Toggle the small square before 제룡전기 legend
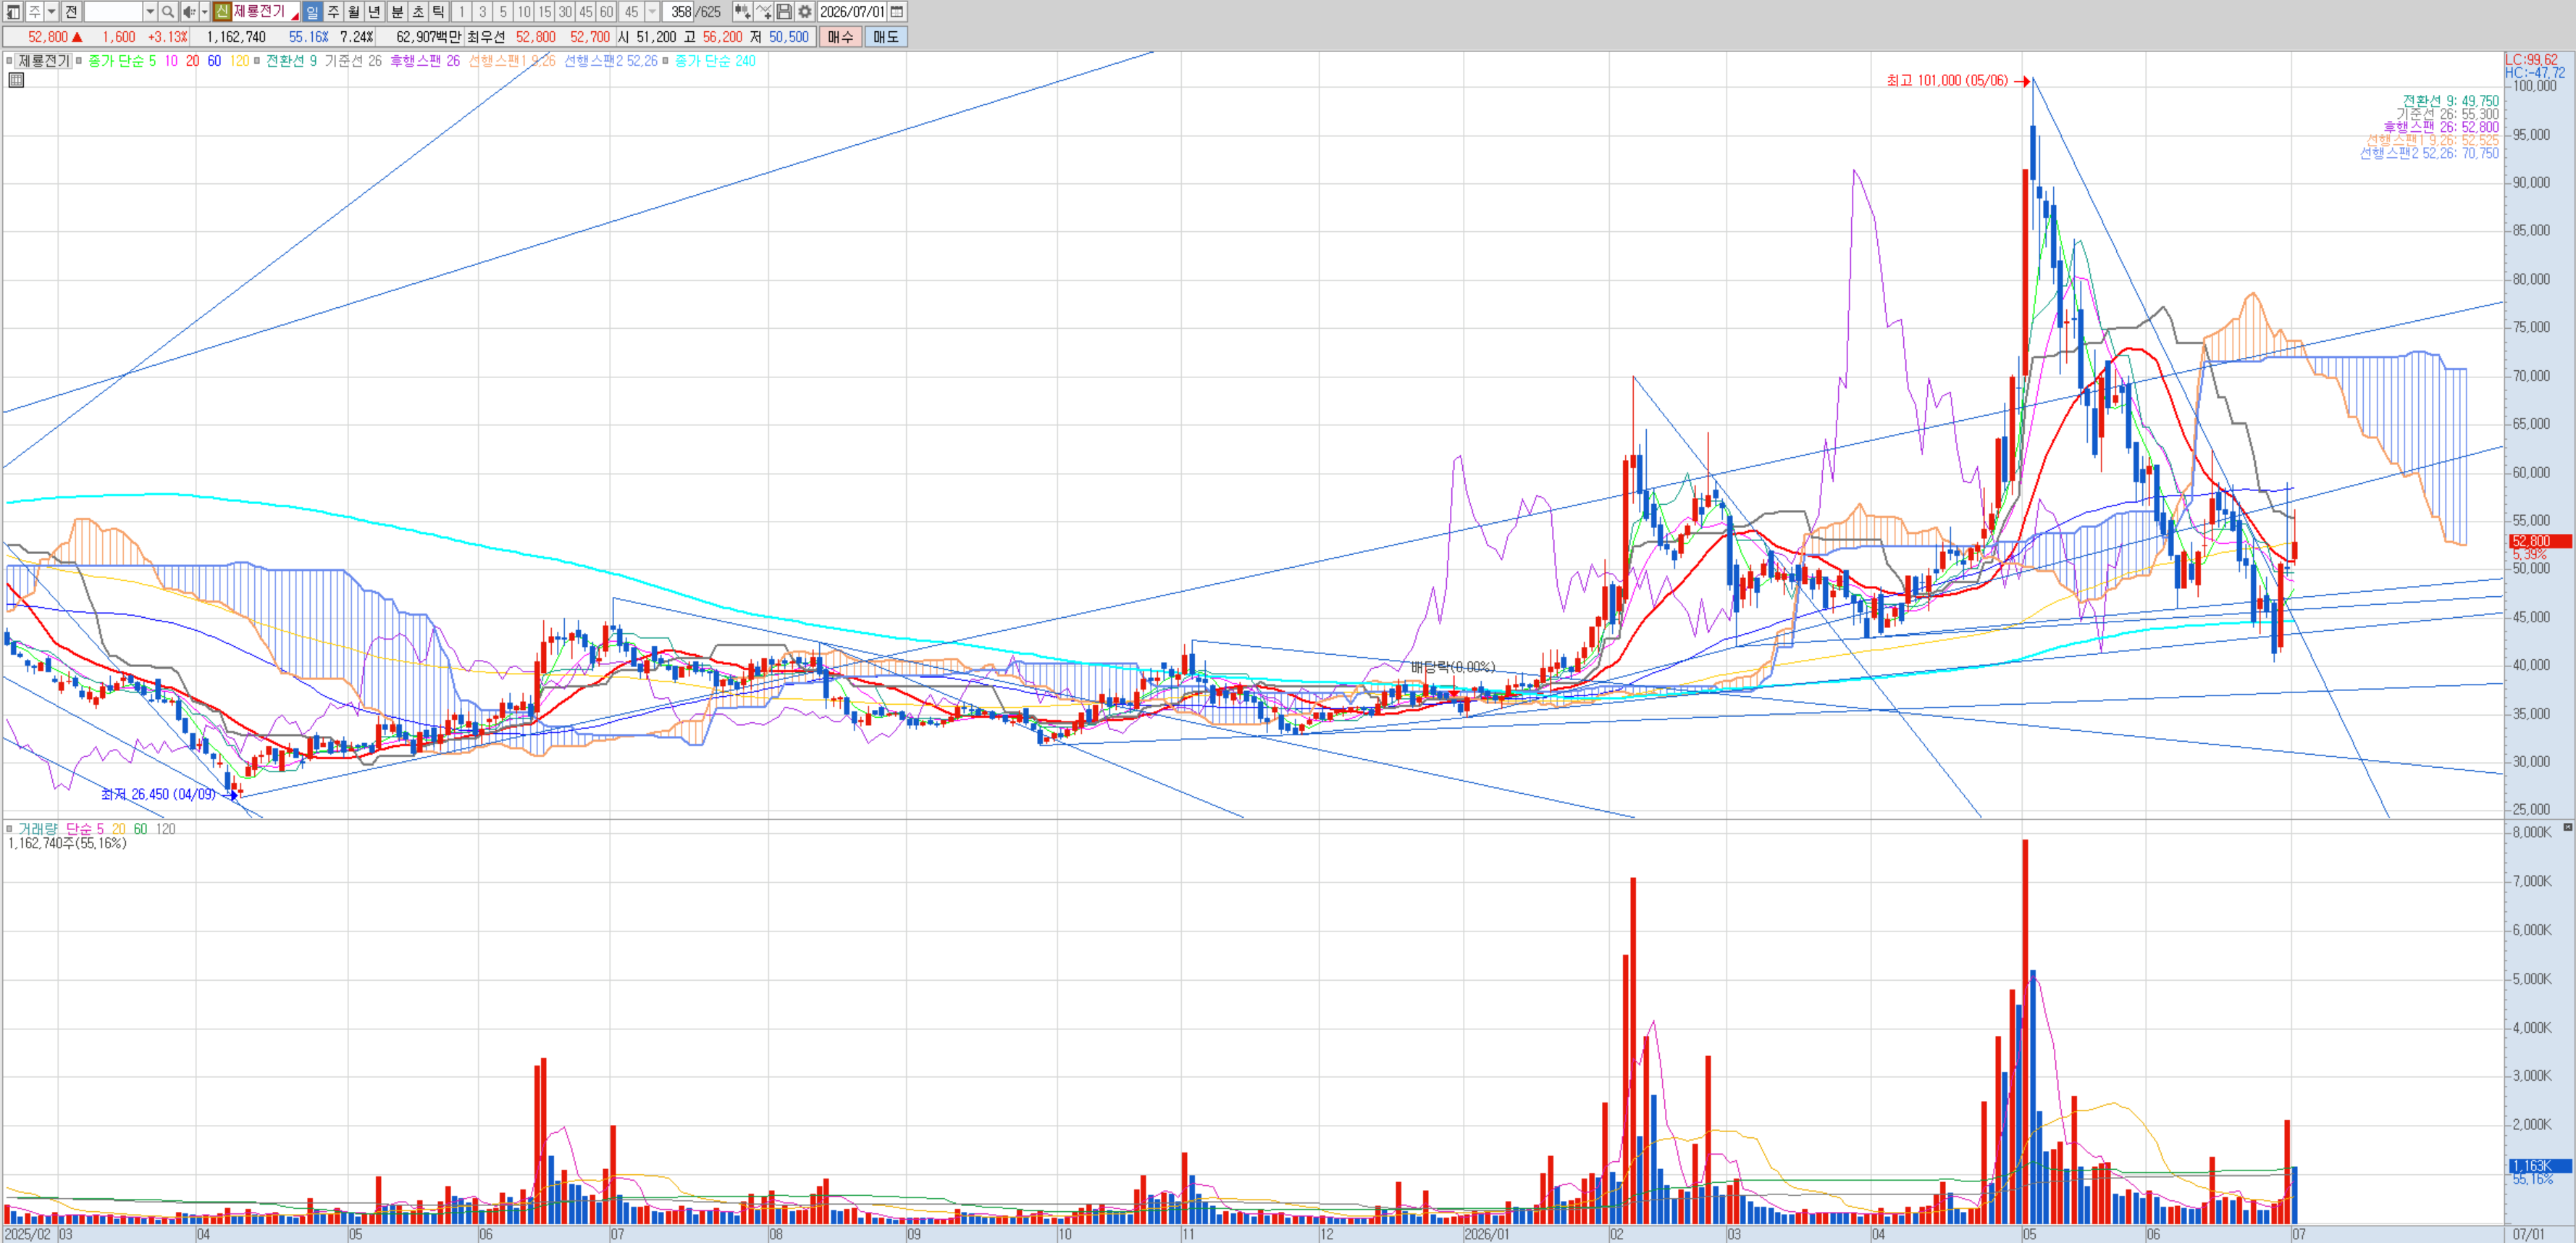 pyautogui.click(x=9, y=61)
